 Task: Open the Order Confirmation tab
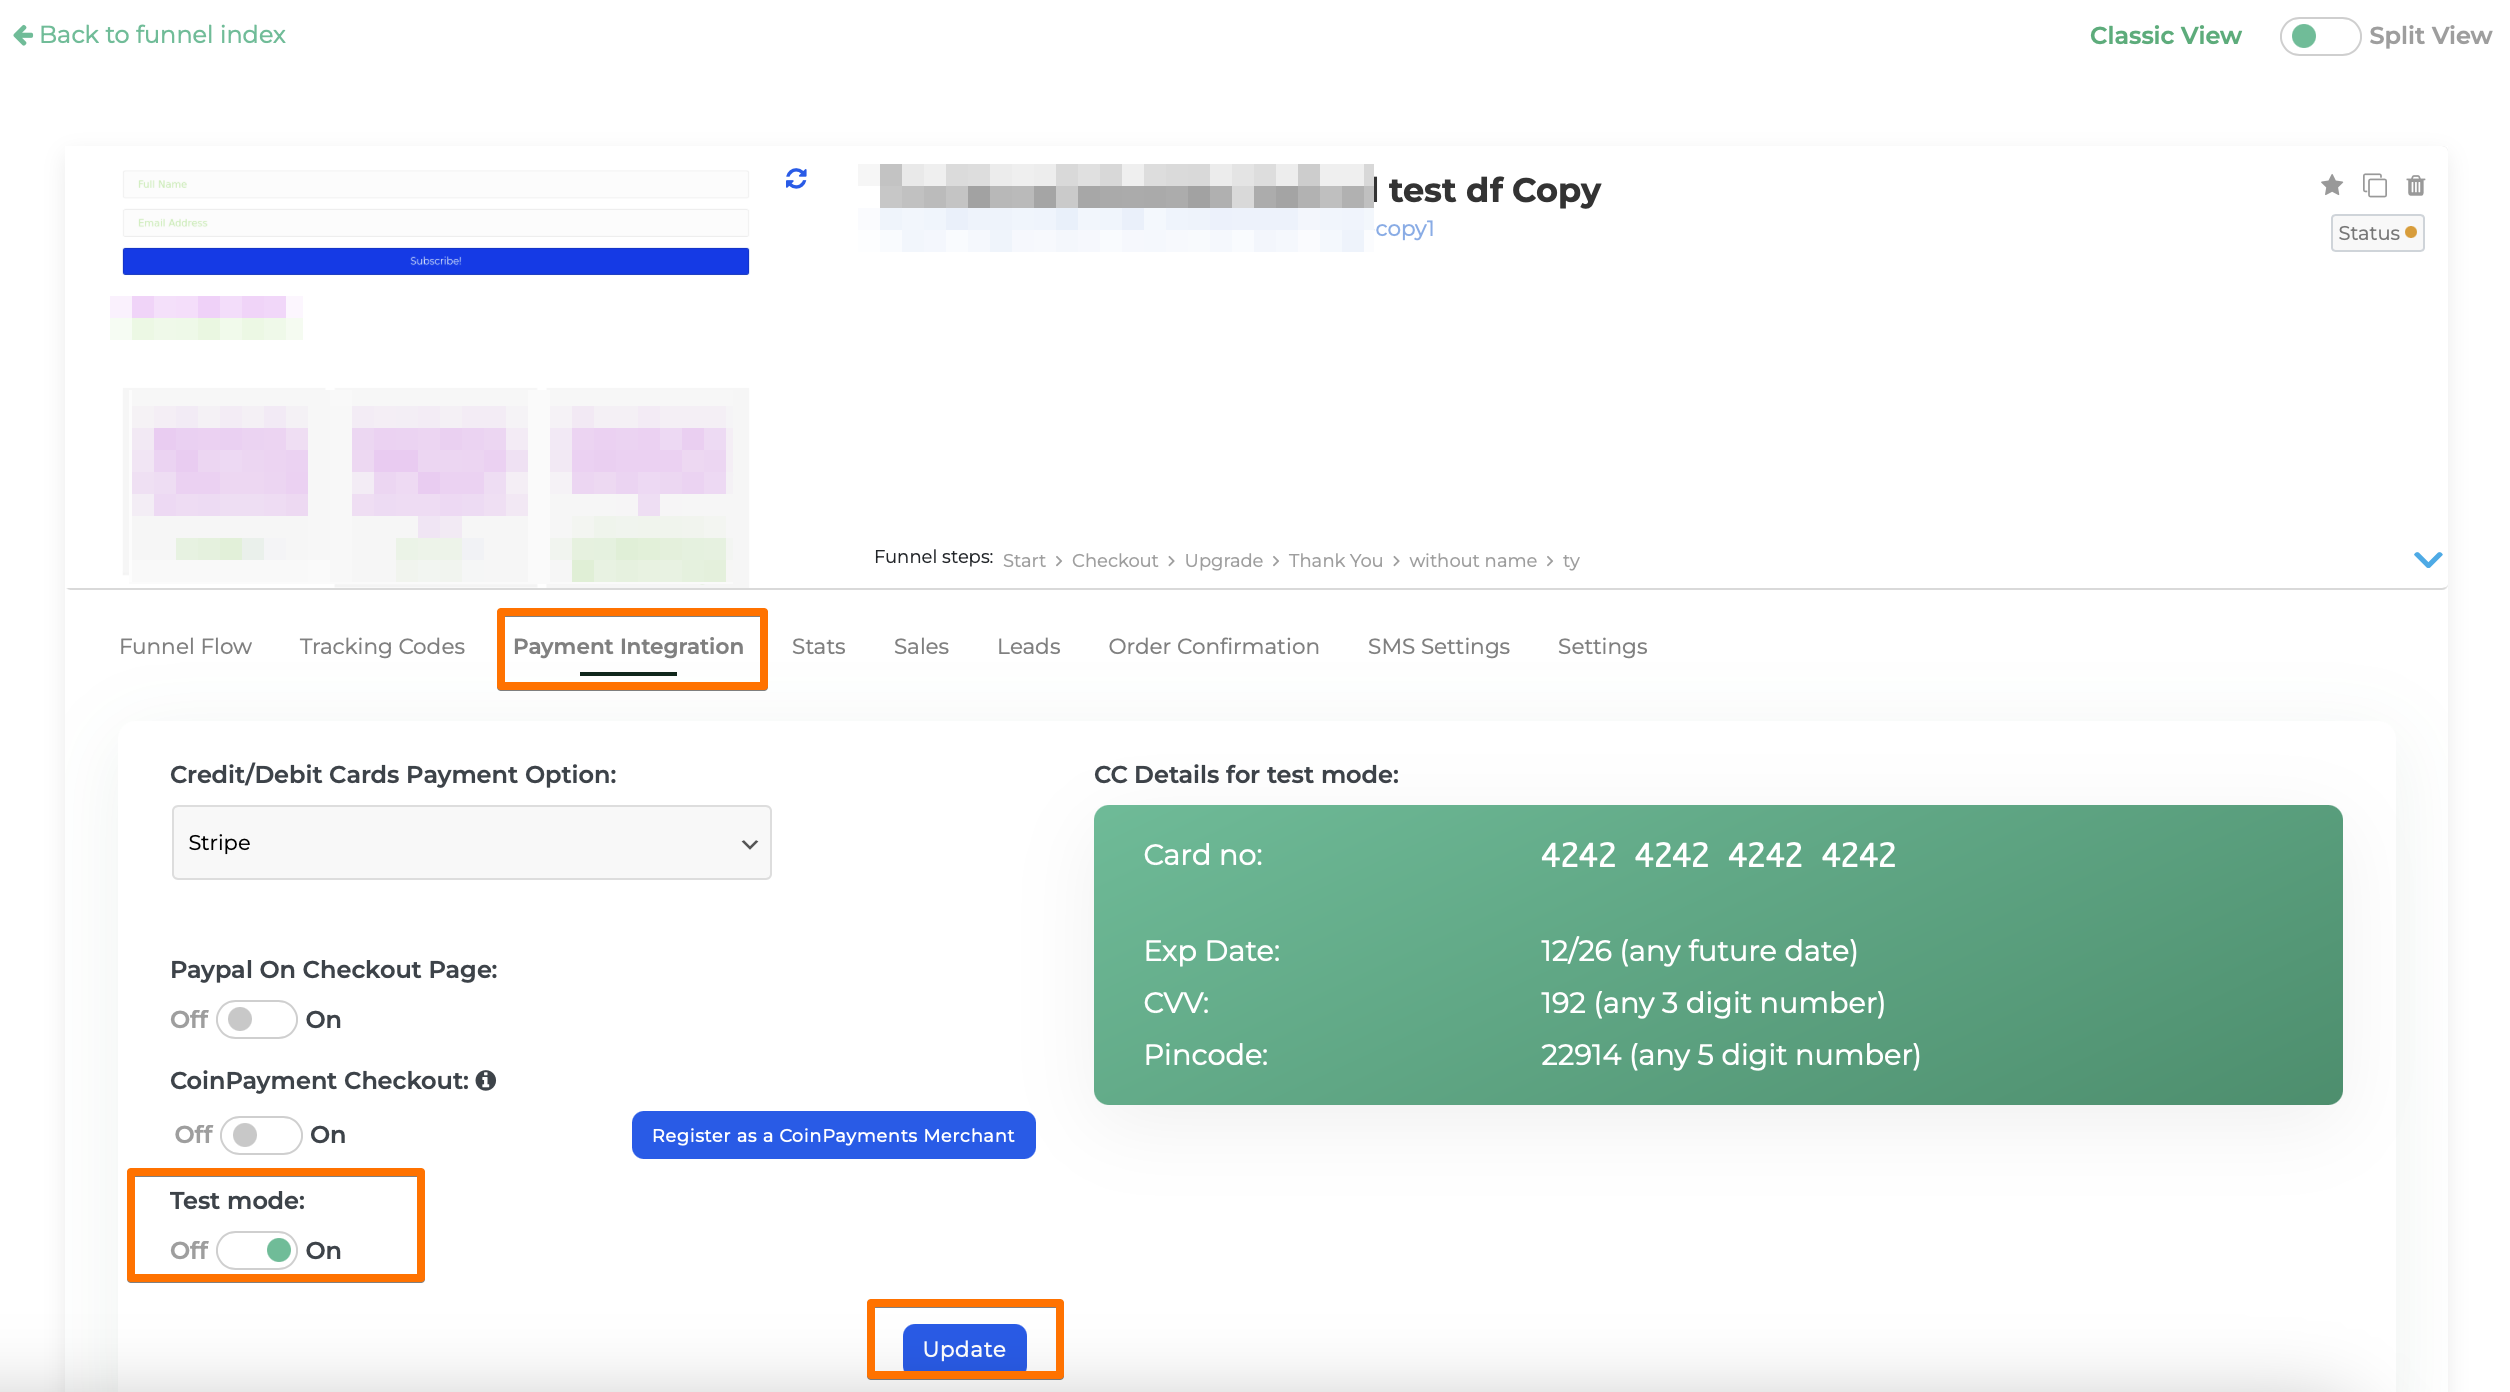point(1213,646)
